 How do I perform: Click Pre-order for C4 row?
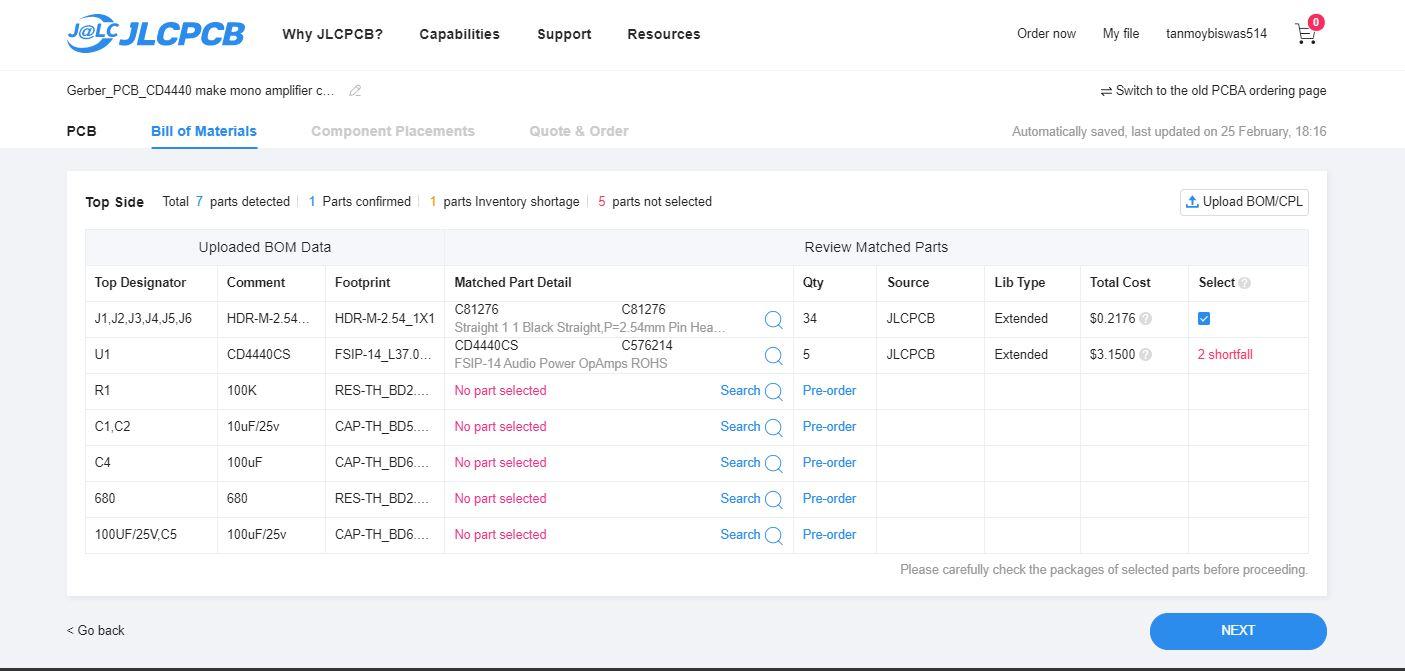click(829, 463)
